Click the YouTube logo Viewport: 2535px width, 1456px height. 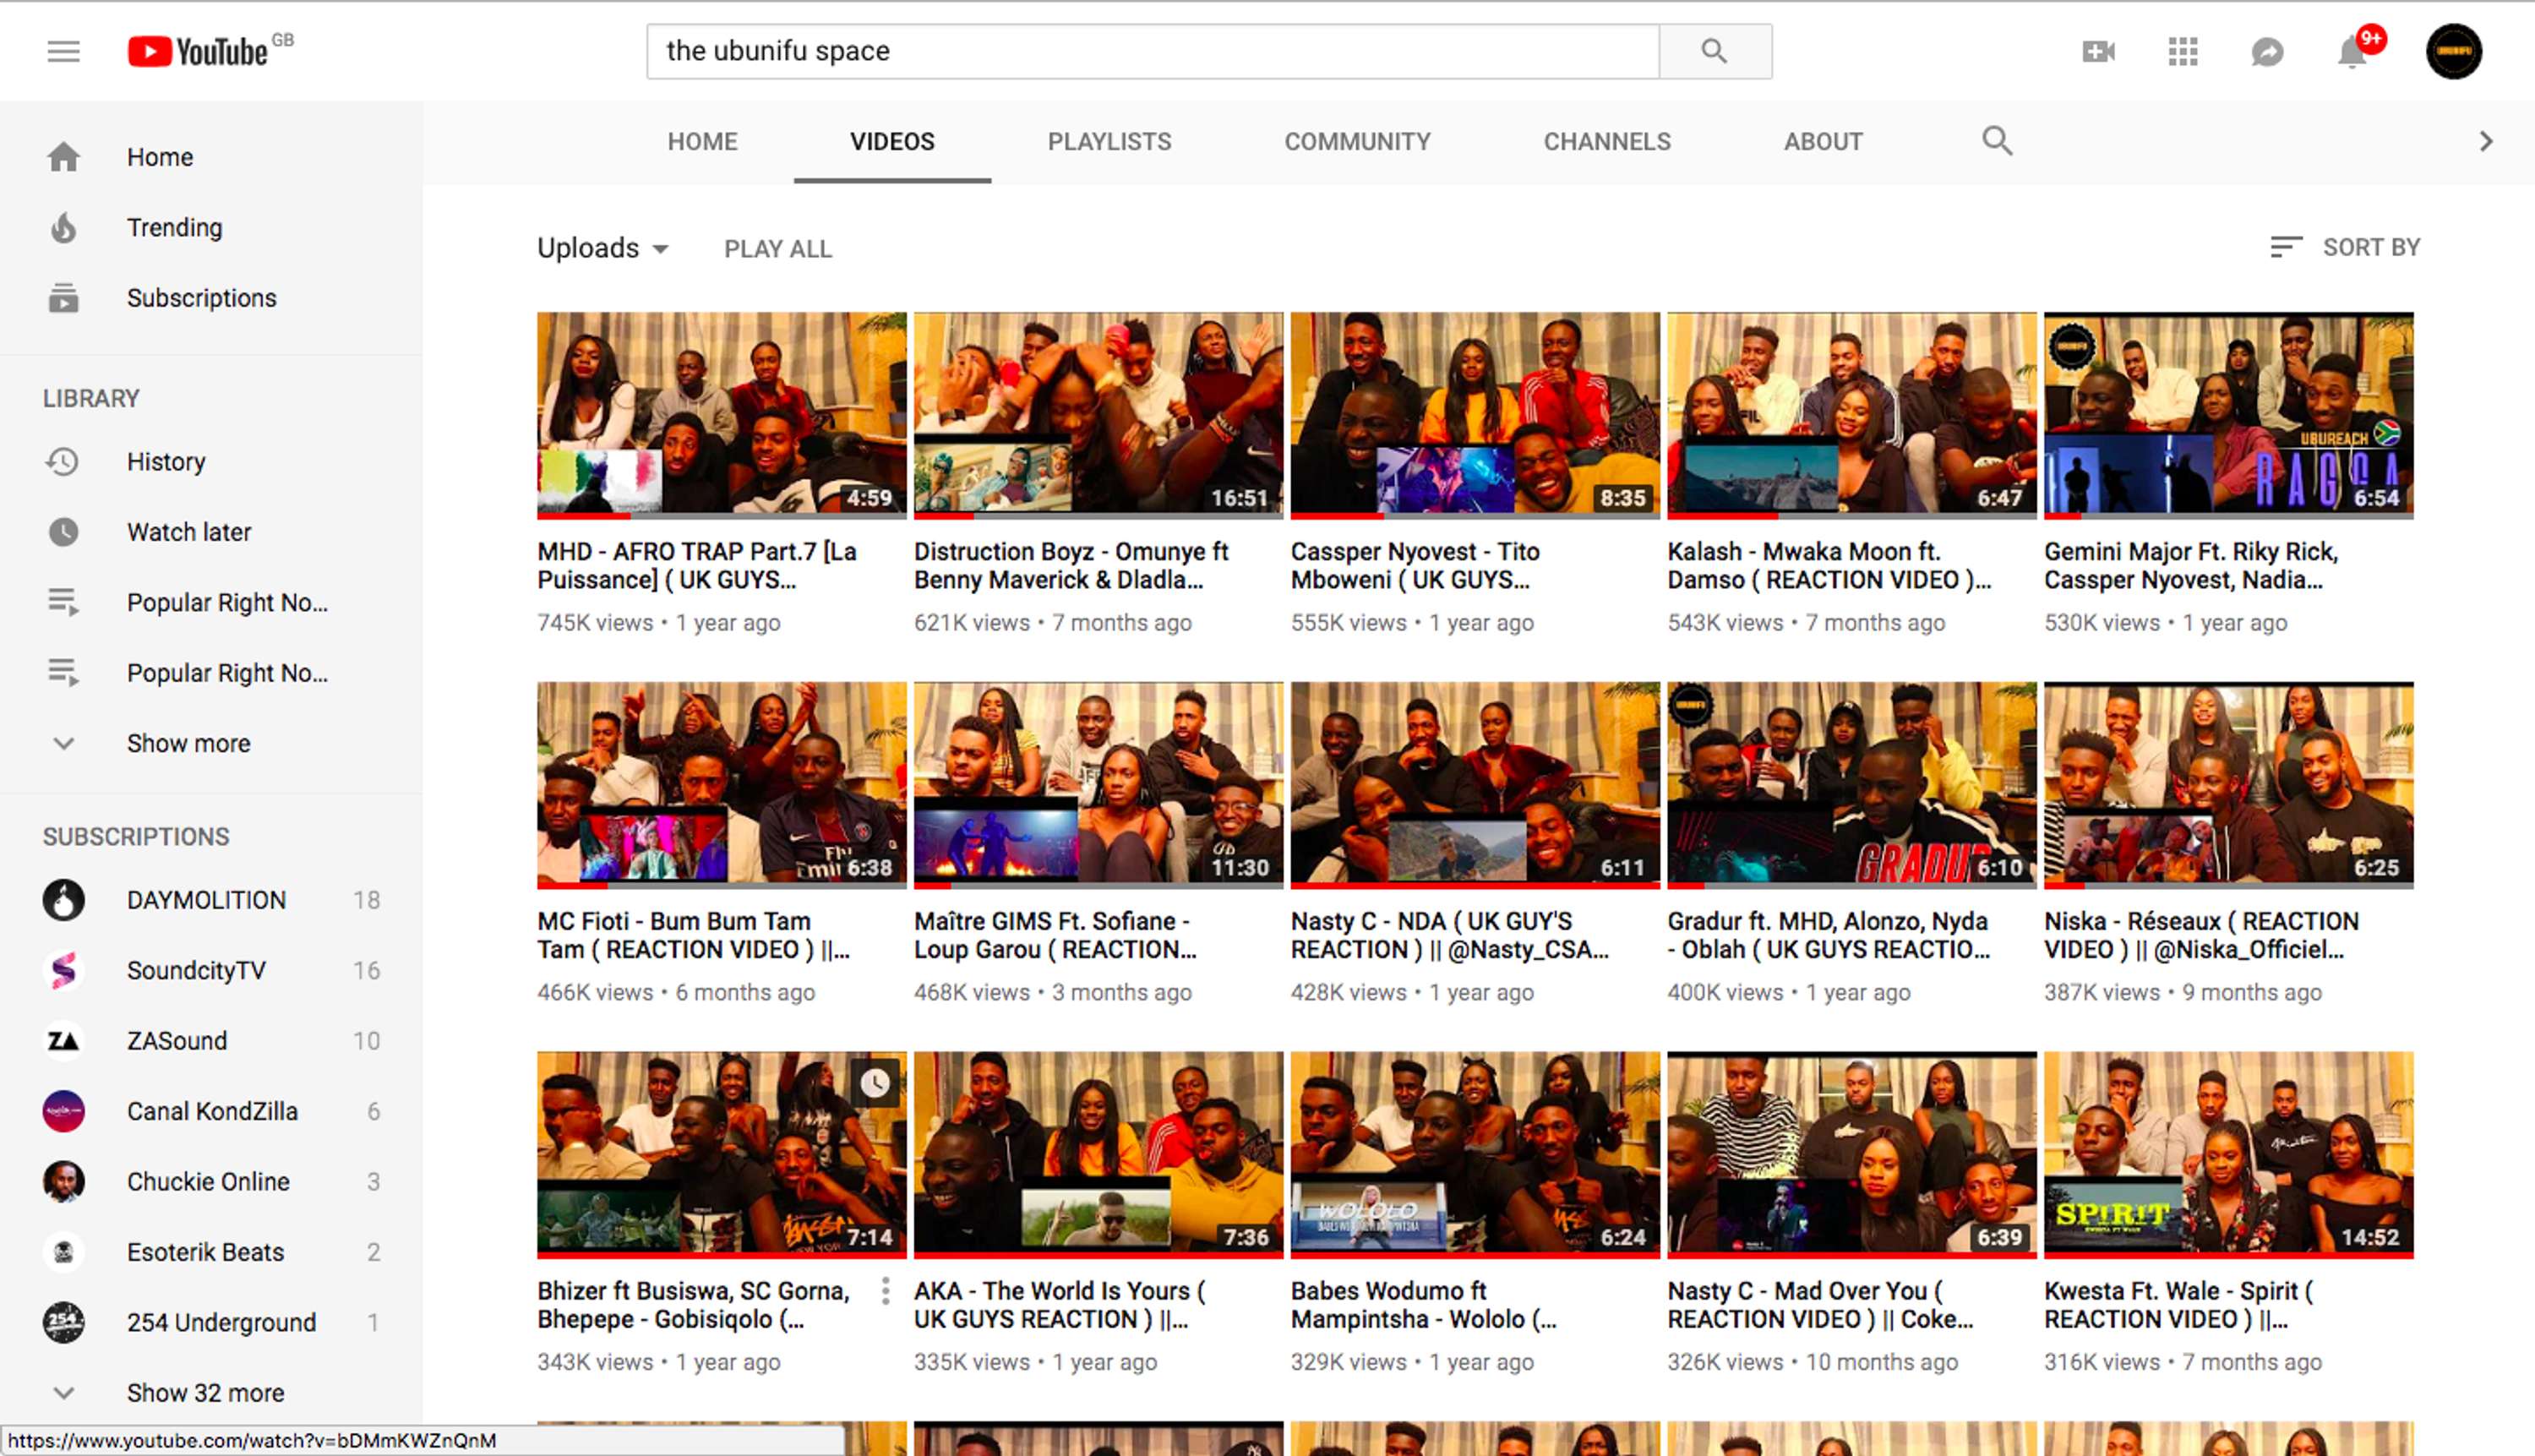[198, 51]
